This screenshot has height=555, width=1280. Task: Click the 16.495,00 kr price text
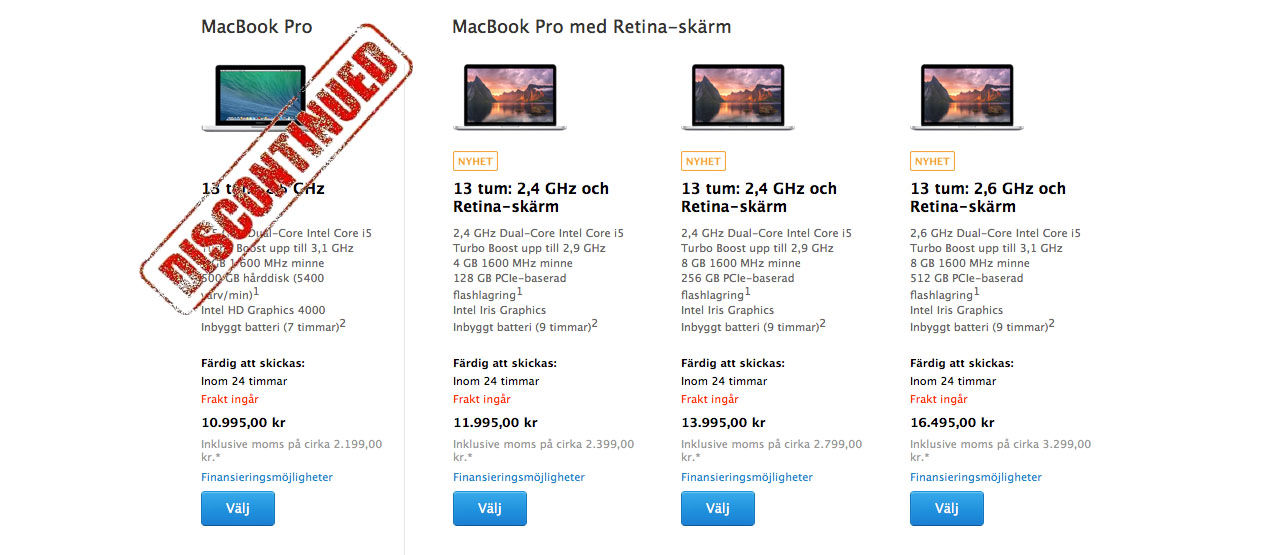952,423
